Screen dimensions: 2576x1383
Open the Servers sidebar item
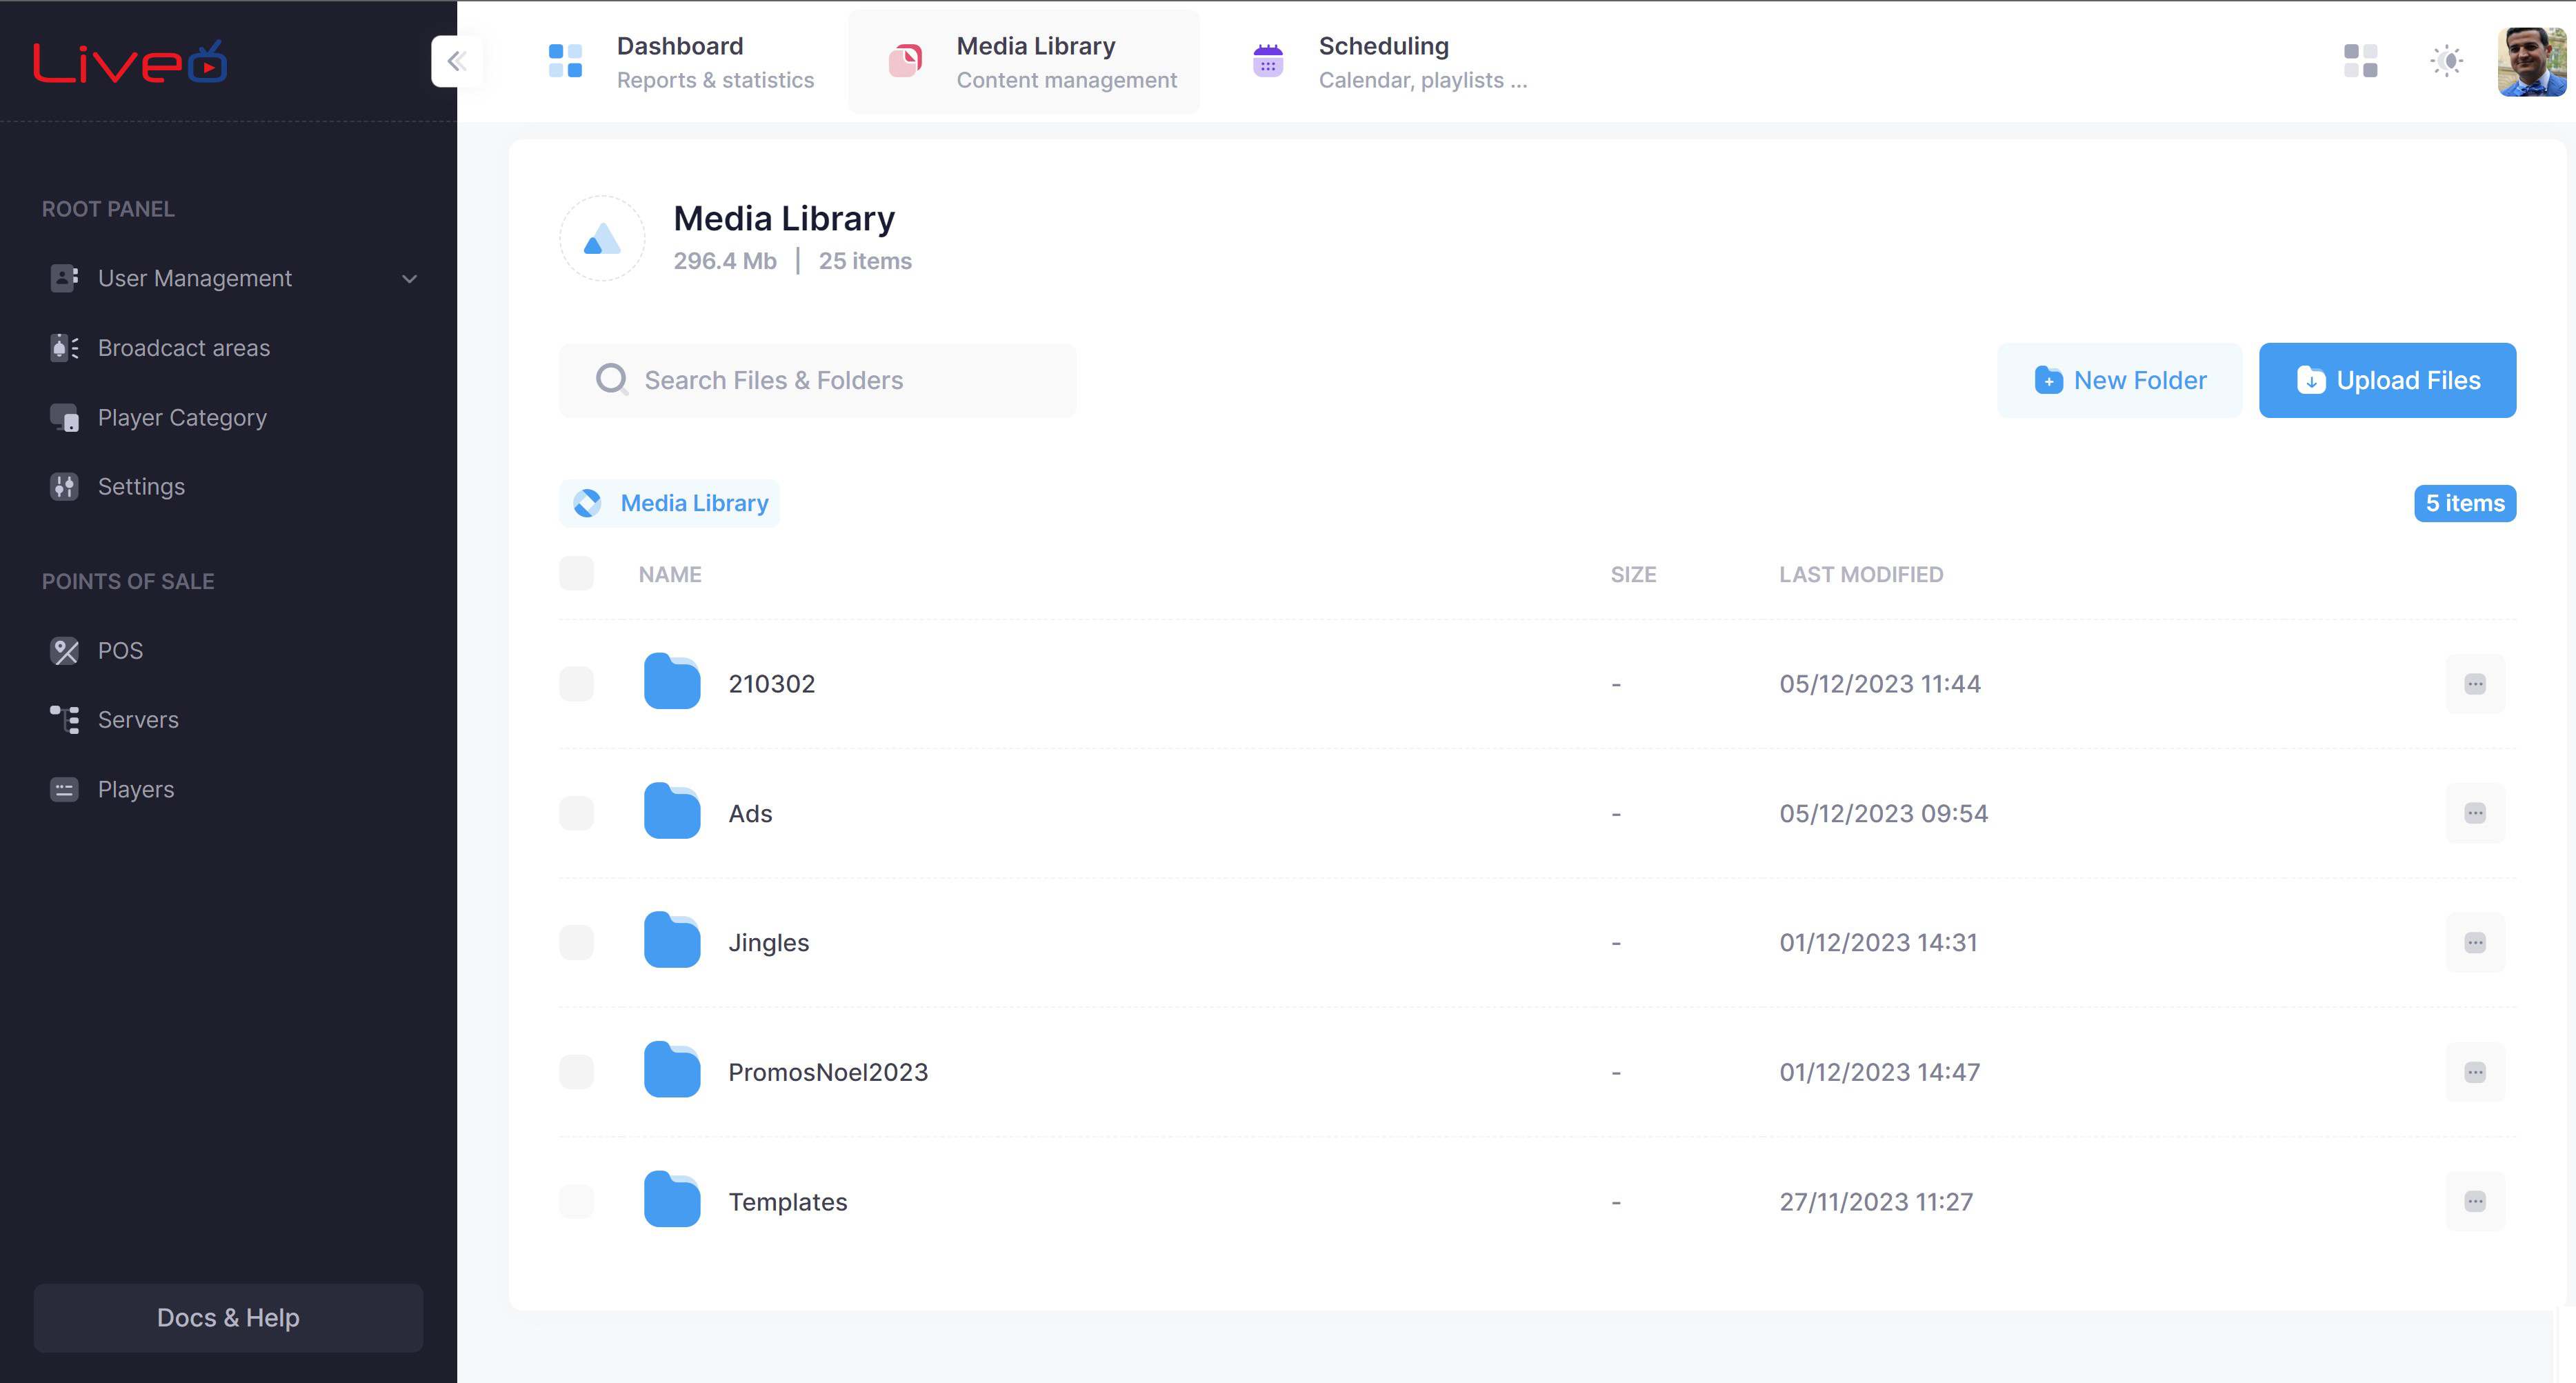coord(138,719)
